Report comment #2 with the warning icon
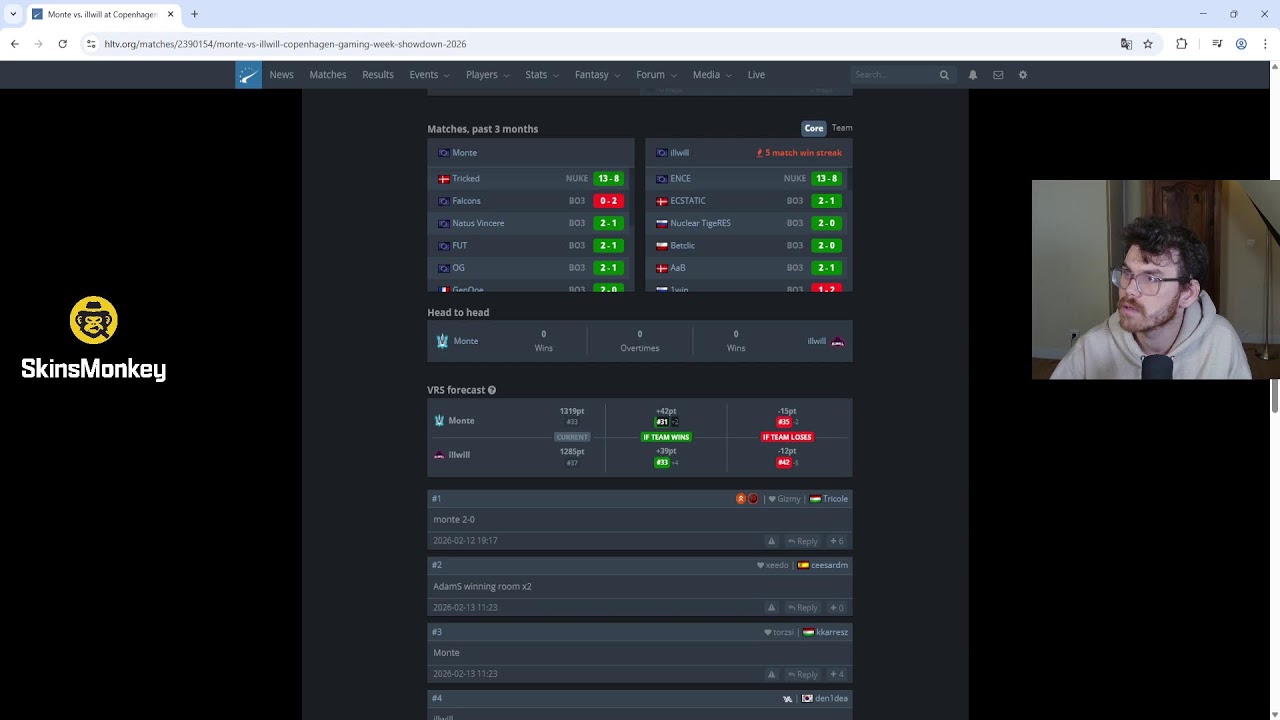 tap(771, 607)
